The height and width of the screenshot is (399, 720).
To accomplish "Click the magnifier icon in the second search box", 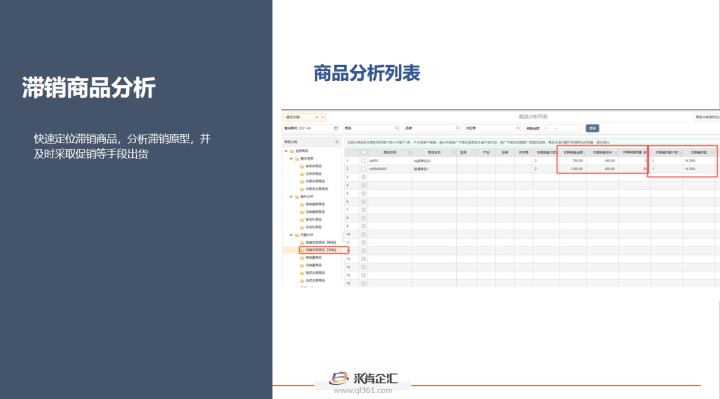I will tap(457, 128).
